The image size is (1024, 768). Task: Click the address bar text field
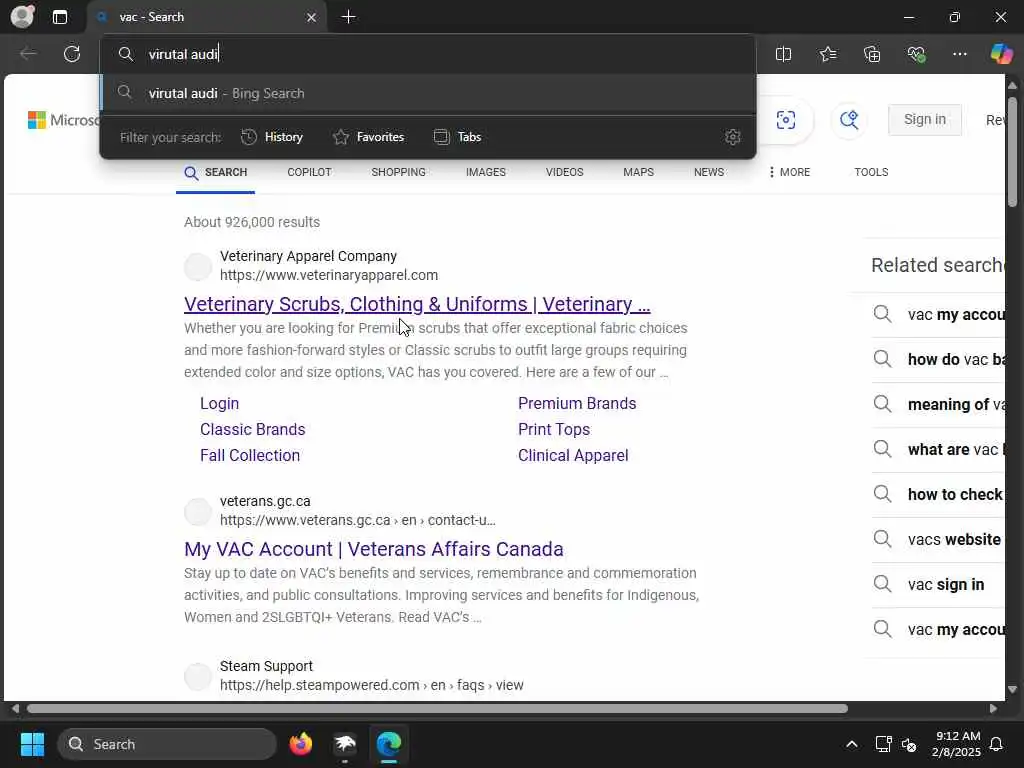click(x=428, y=54)
